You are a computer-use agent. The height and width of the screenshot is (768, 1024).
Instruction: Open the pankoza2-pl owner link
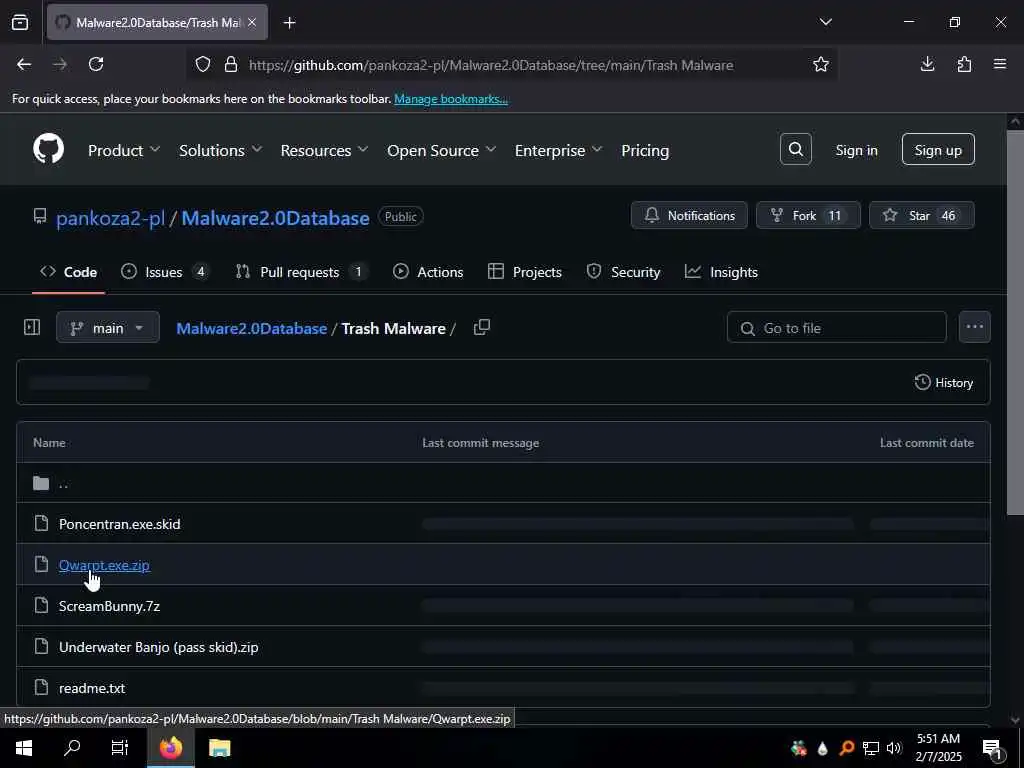click(x=110, y=217)
